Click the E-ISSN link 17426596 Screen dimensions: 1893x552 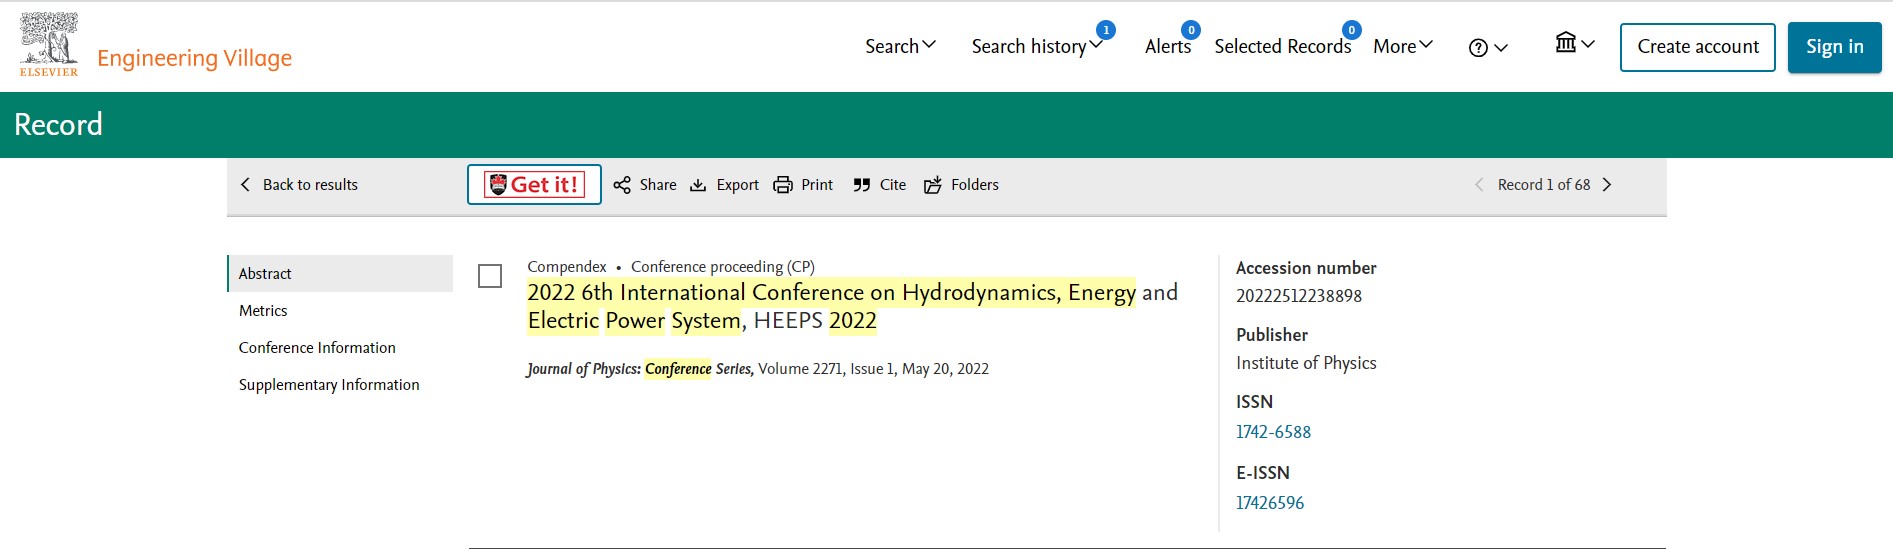1270,503
